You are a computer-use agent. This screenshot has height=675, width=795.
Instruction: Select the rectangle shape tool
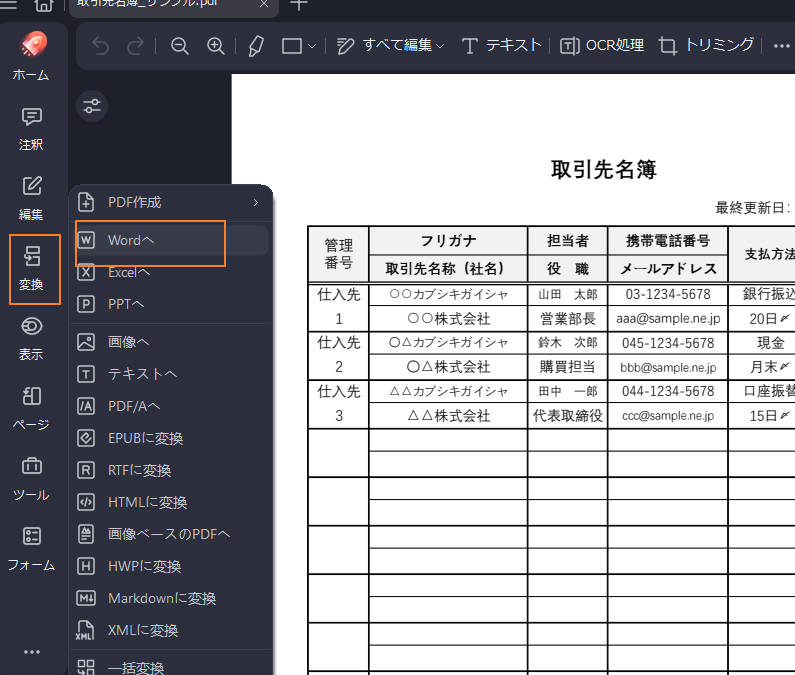292,46
